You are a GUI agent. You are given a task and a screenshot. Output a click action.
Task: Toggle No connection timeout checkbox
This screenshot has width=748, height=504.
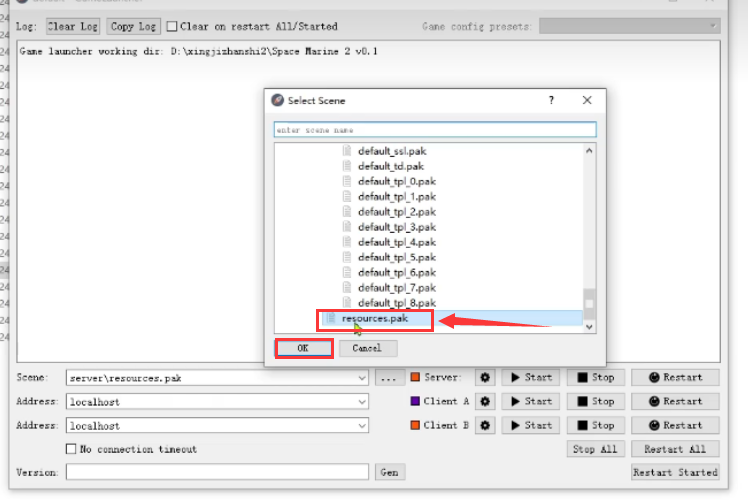[x=71, y=449]
